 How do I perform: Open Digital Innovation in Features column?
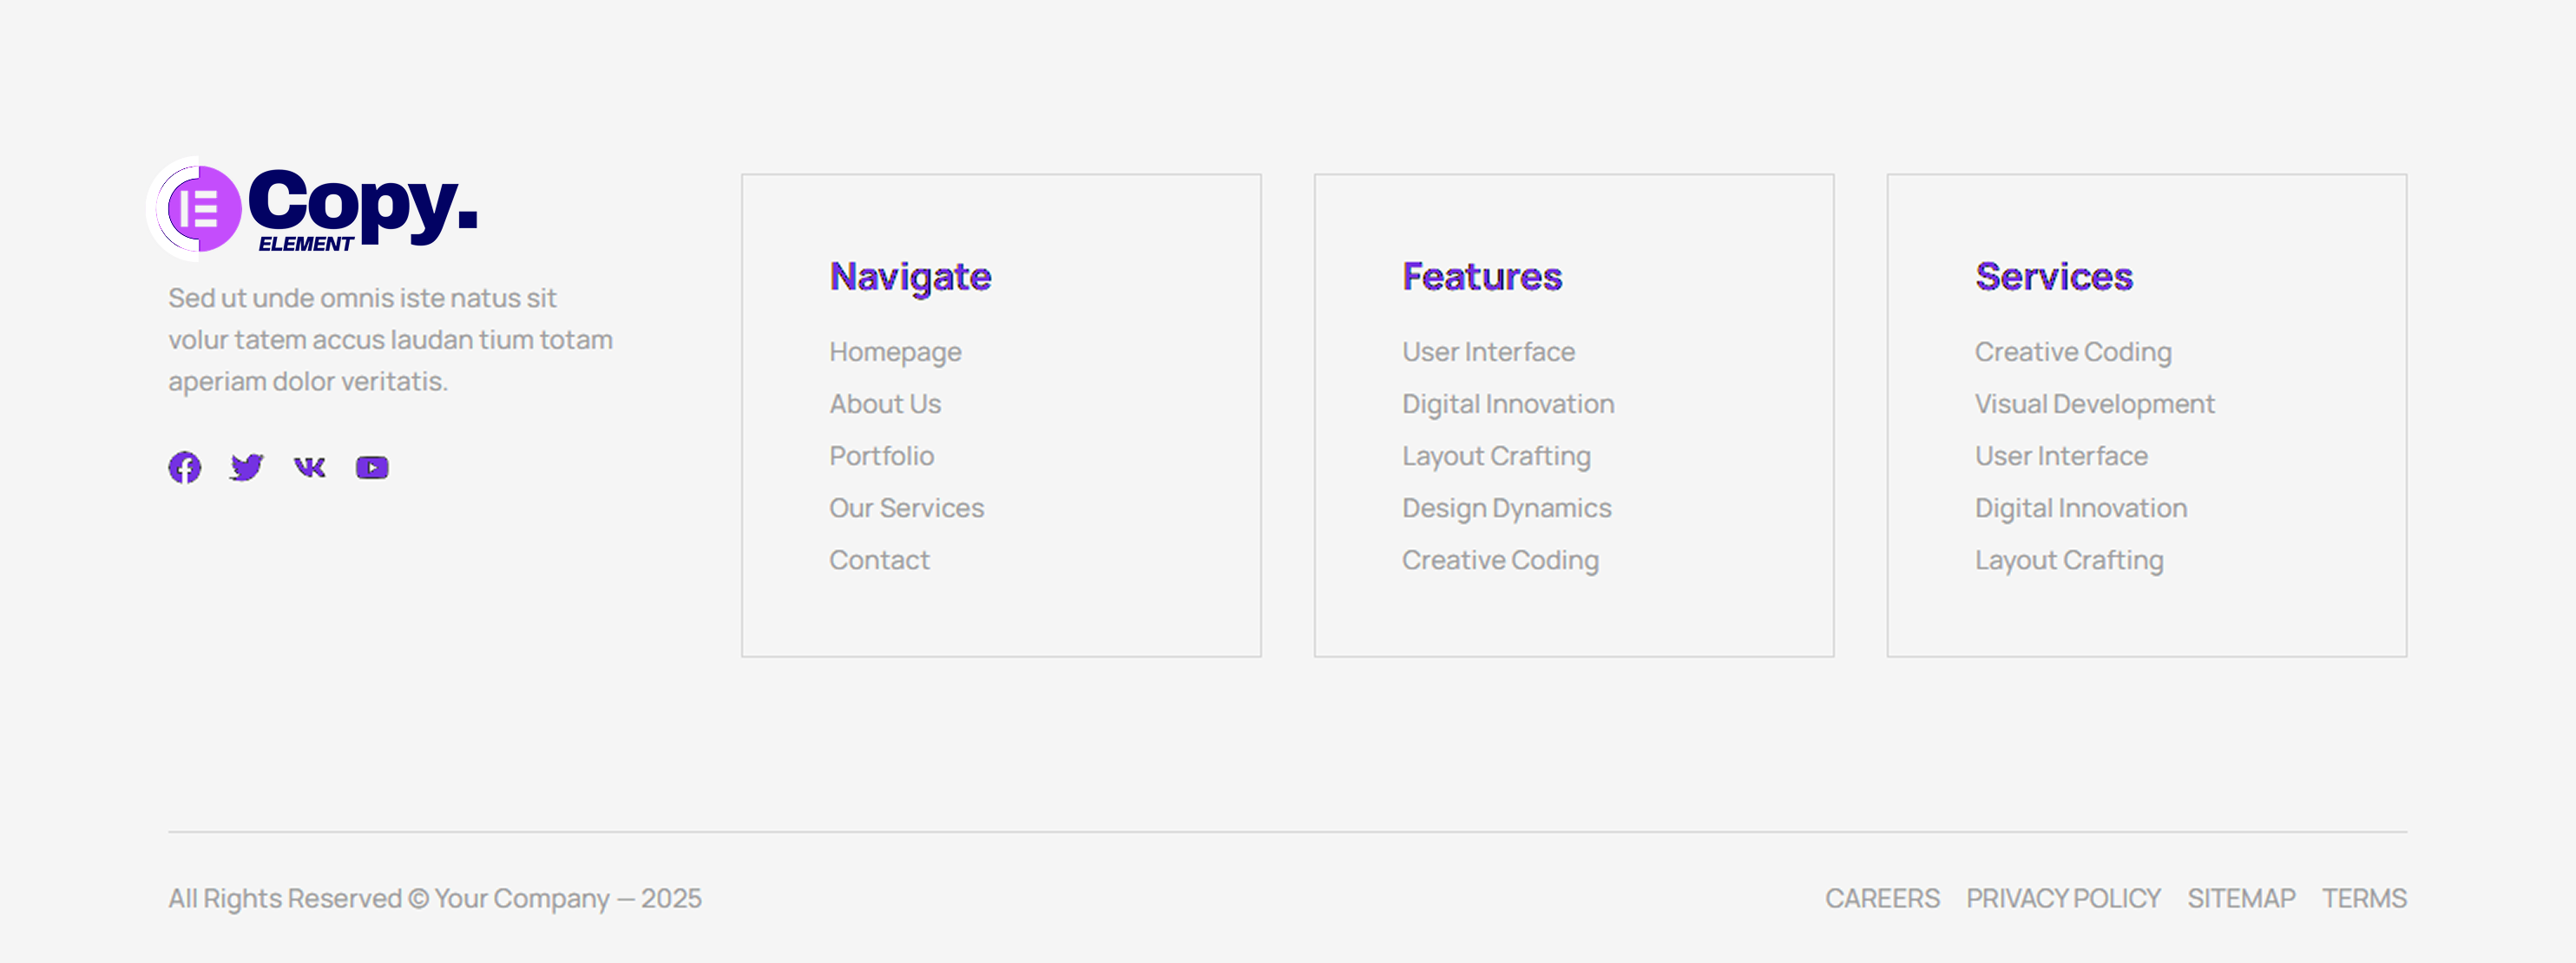coord(1507,404)
